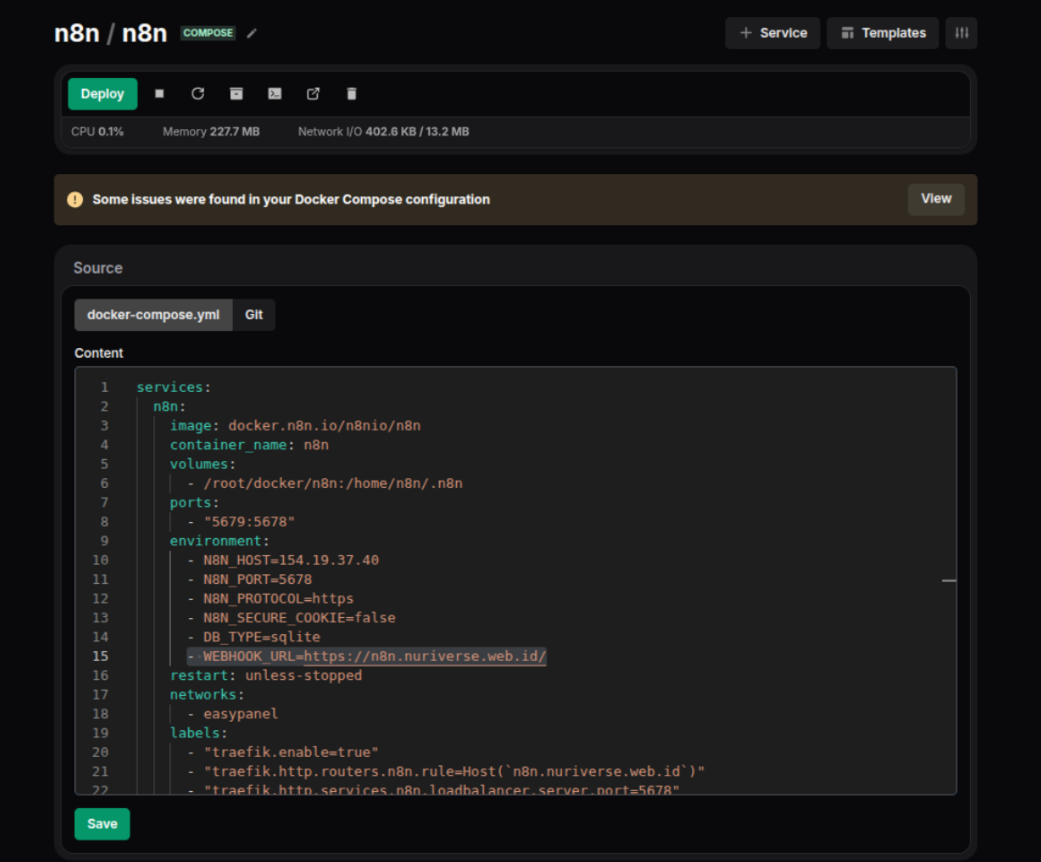Click the volumes: key on line 5
The width and height of the screenshot is (1041, 862).
pyautogui.click(x=202, y=464)
